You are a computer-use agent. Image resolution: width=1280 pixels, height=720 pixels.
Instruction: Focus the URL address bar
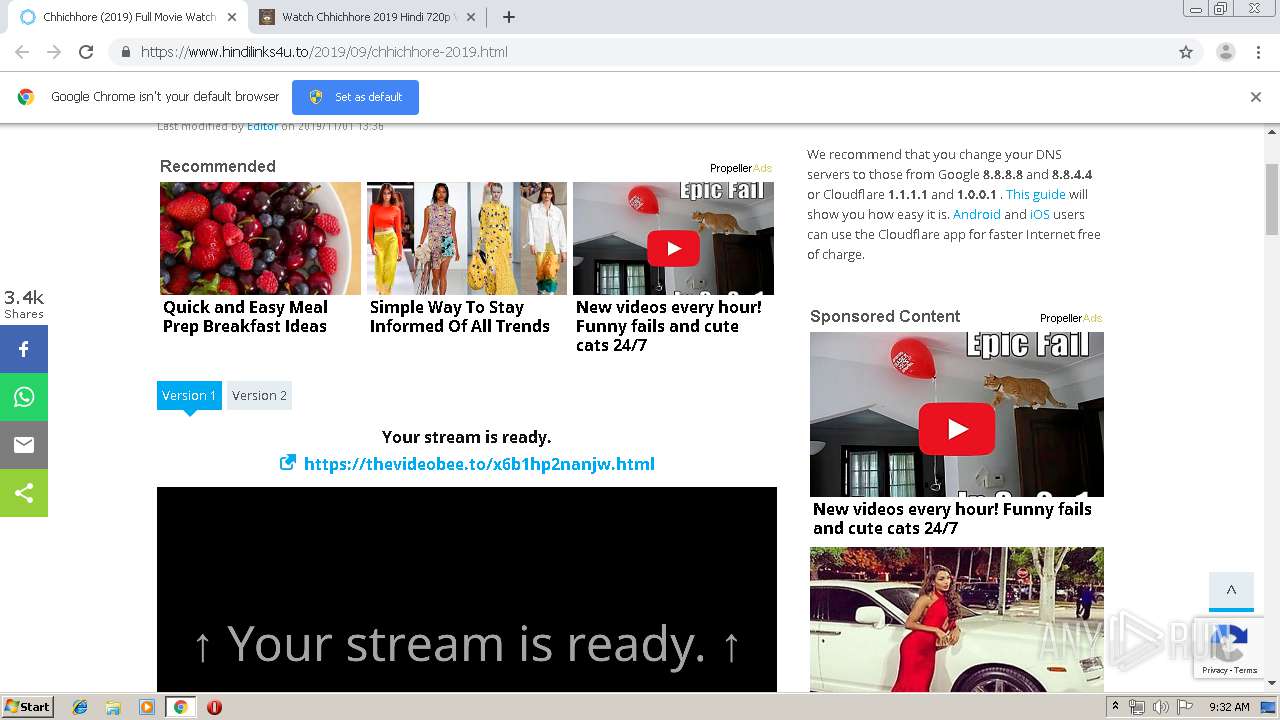tap(650, 52)
